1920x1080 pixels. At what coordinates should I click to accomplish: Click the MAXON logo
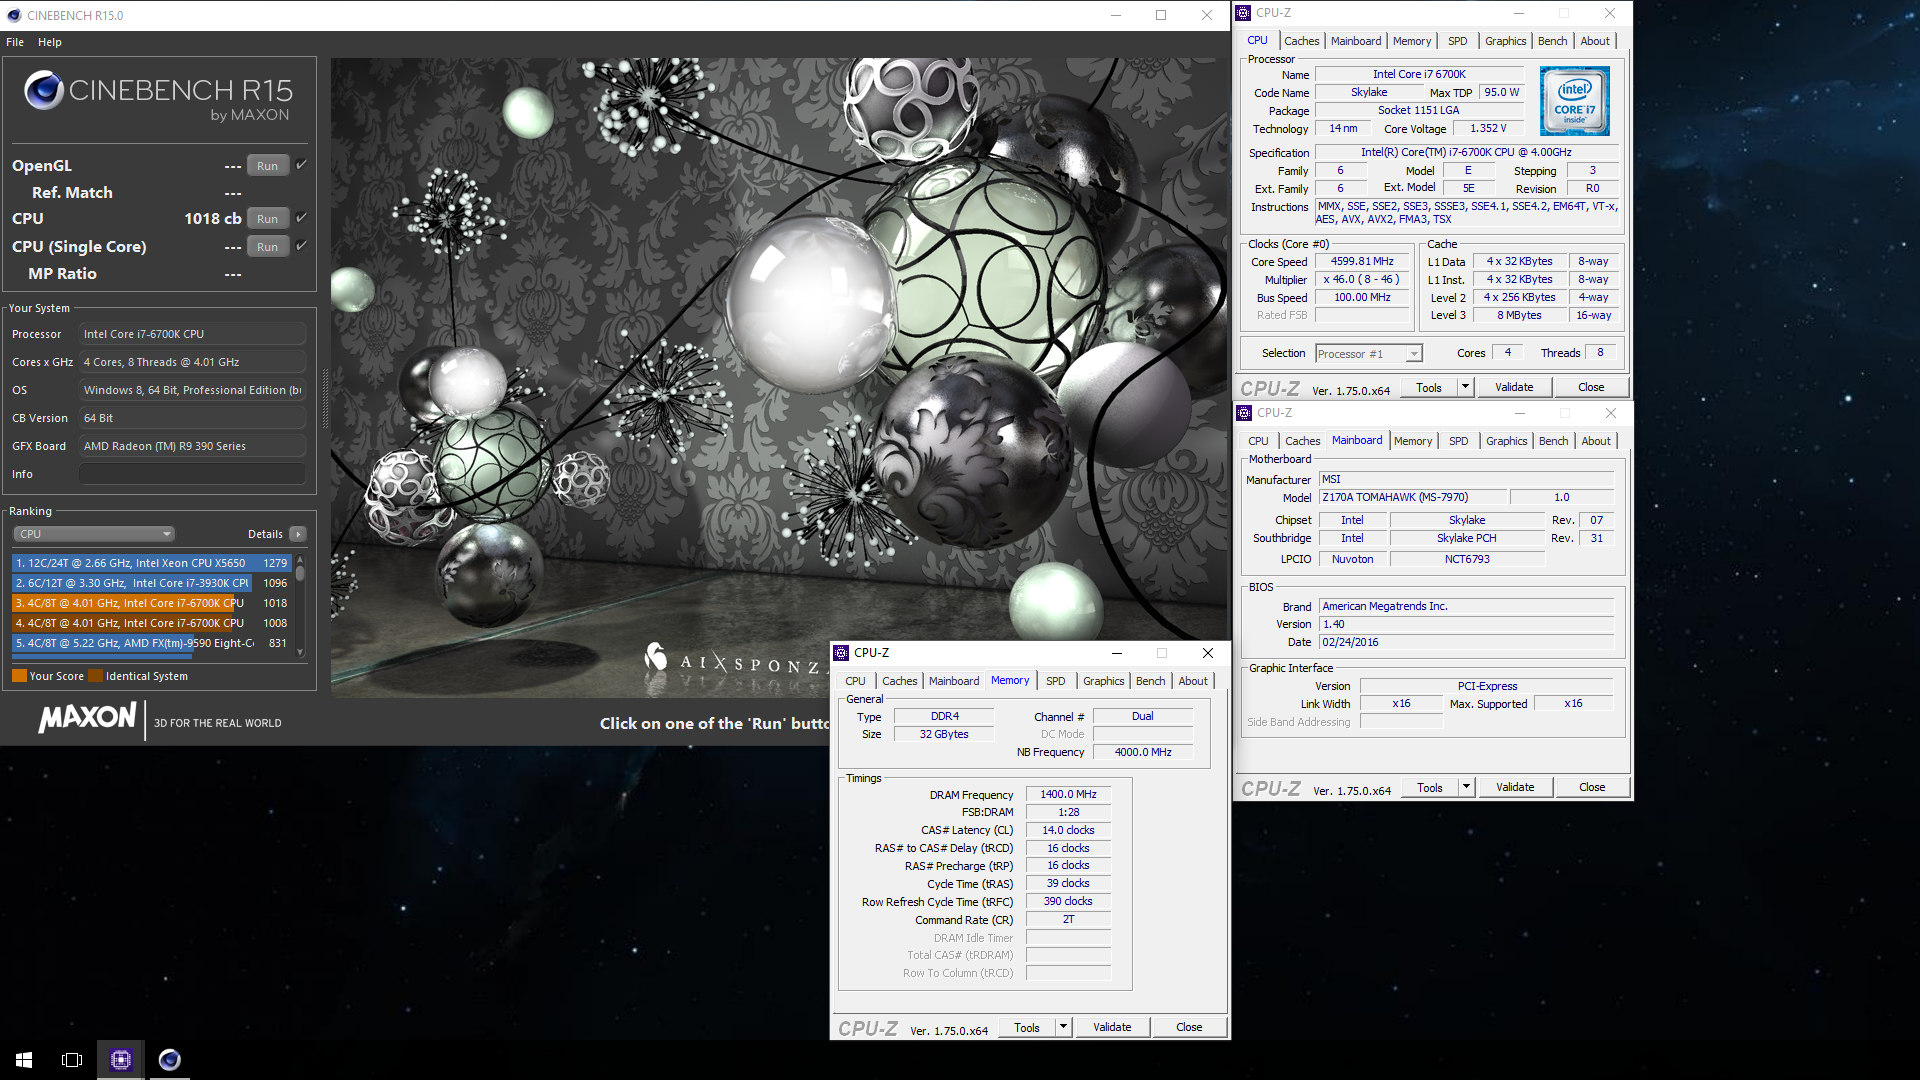pyautogui.click(x=87, y=718)
